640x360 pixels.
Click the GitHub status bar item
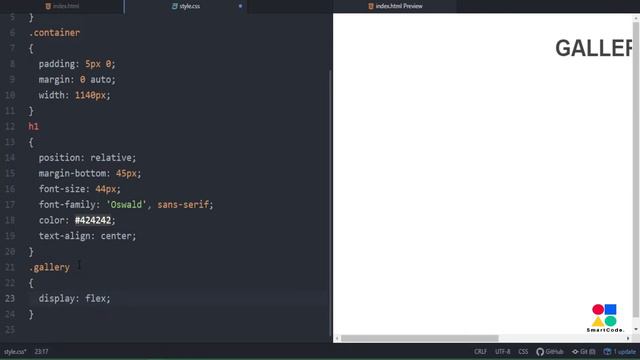click(x=550, y=351)
